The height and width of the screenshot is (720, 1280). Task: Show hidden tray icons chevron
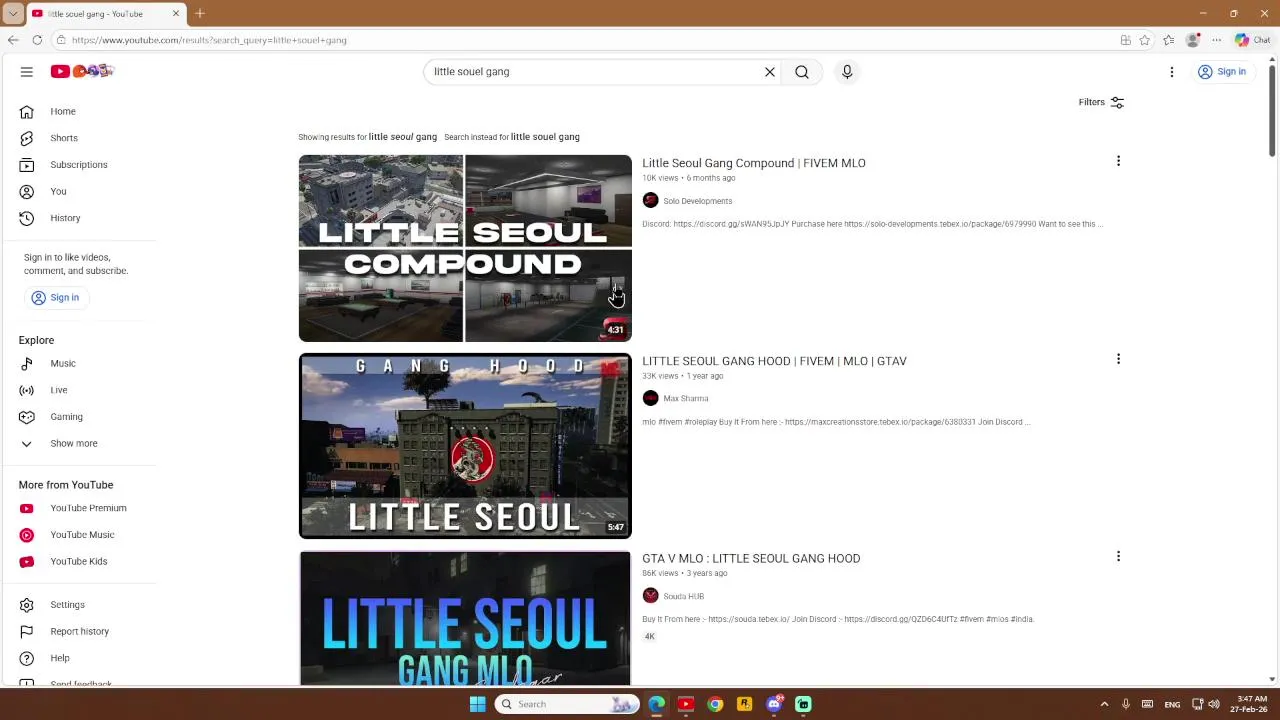click(x=1104, y=704)
